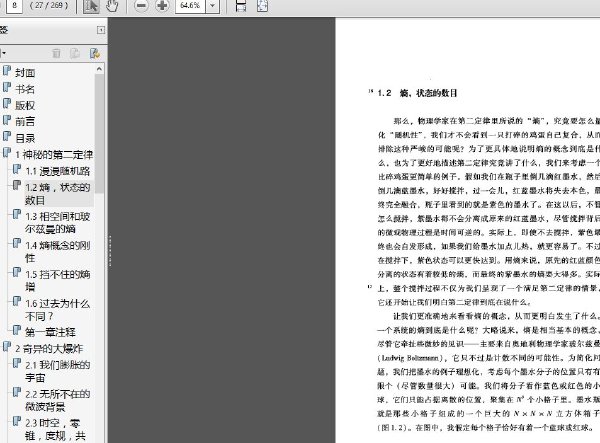
Task: Open bookmark 封面
Action: click(25, 73)
